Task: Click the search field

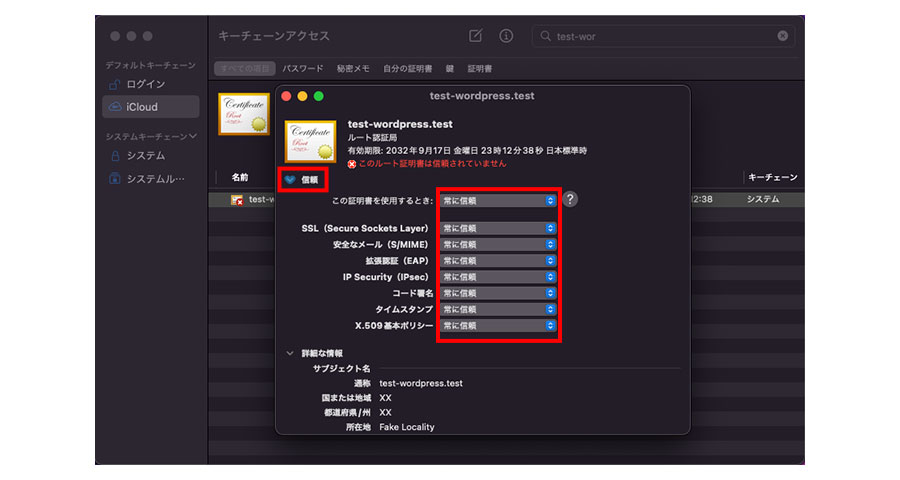Action: pyautogui.click(x=660, y=36)
